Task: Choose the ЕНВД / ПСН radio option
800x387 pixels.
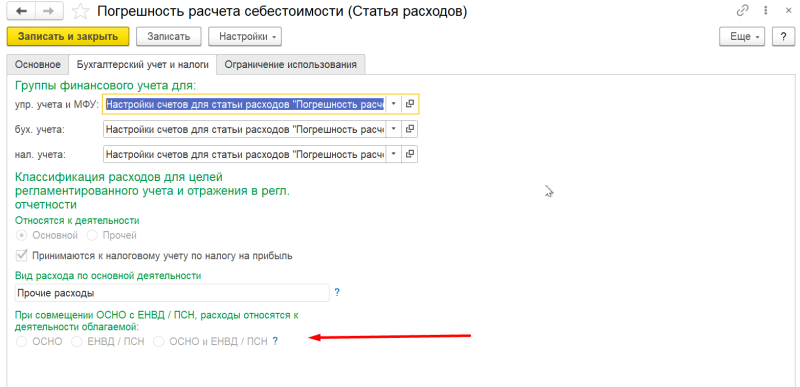Action: pyautogui.click(x=77, y=342)
